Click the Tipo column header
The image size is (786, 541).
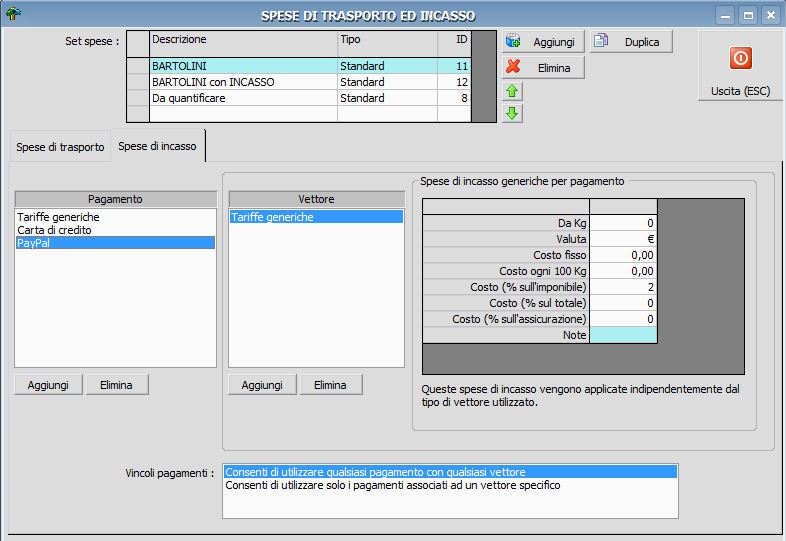[x=387, y=44]
